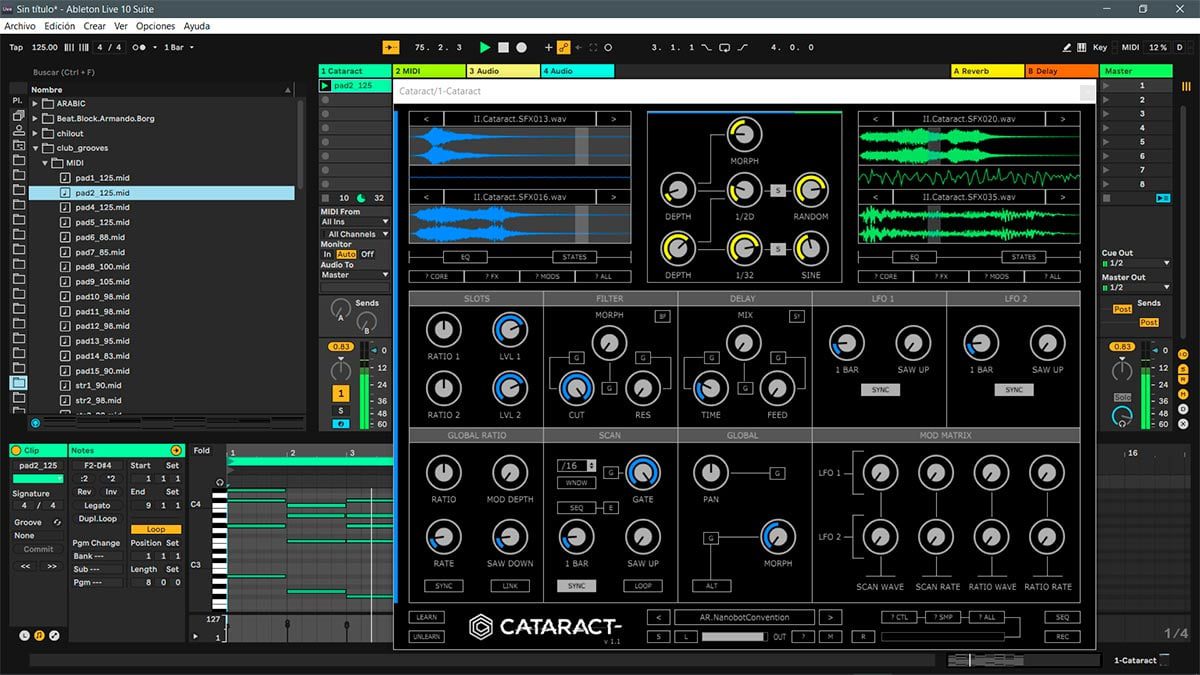Expand the chilout folder

click(x=35, y=133)
